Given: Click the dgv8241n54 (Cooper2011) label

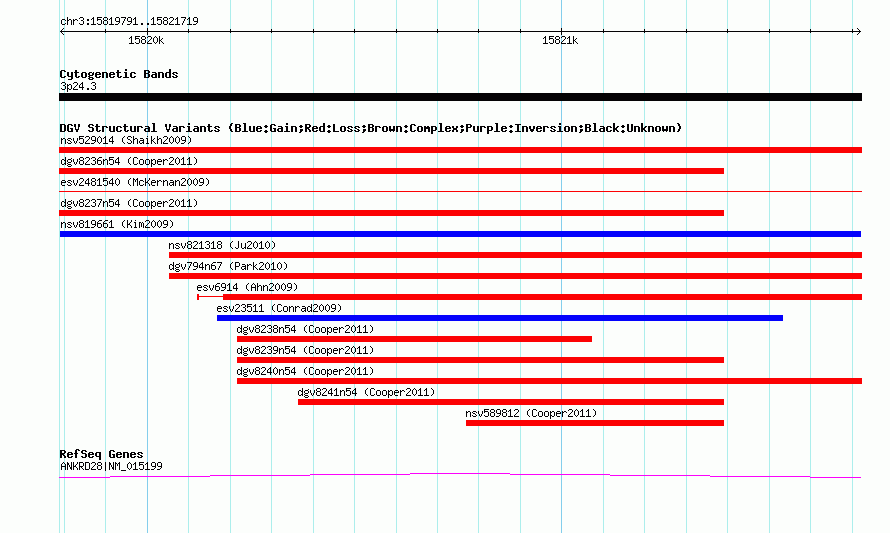Looking at the screenshot, I should [366, 392].
